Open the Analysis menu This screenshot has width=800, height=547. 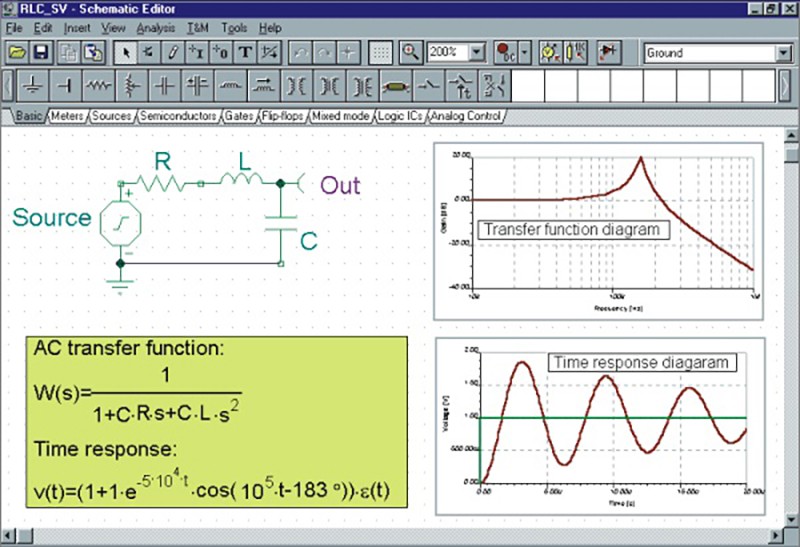tap(156, 28)
